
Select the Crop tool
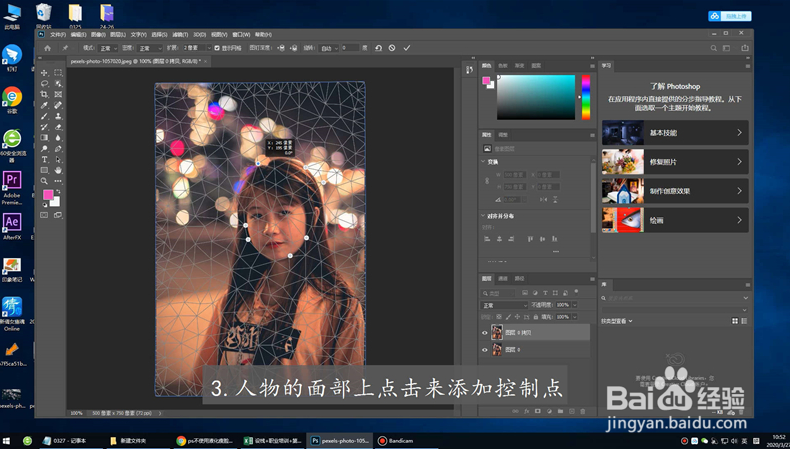coord(44,94)
